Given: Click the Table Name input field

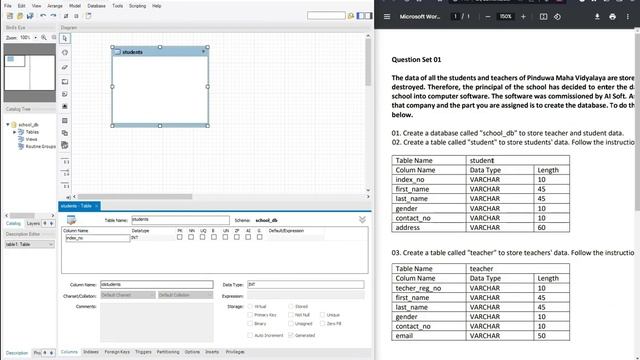Looking at the screenshot, I should (x=180, y=220).
